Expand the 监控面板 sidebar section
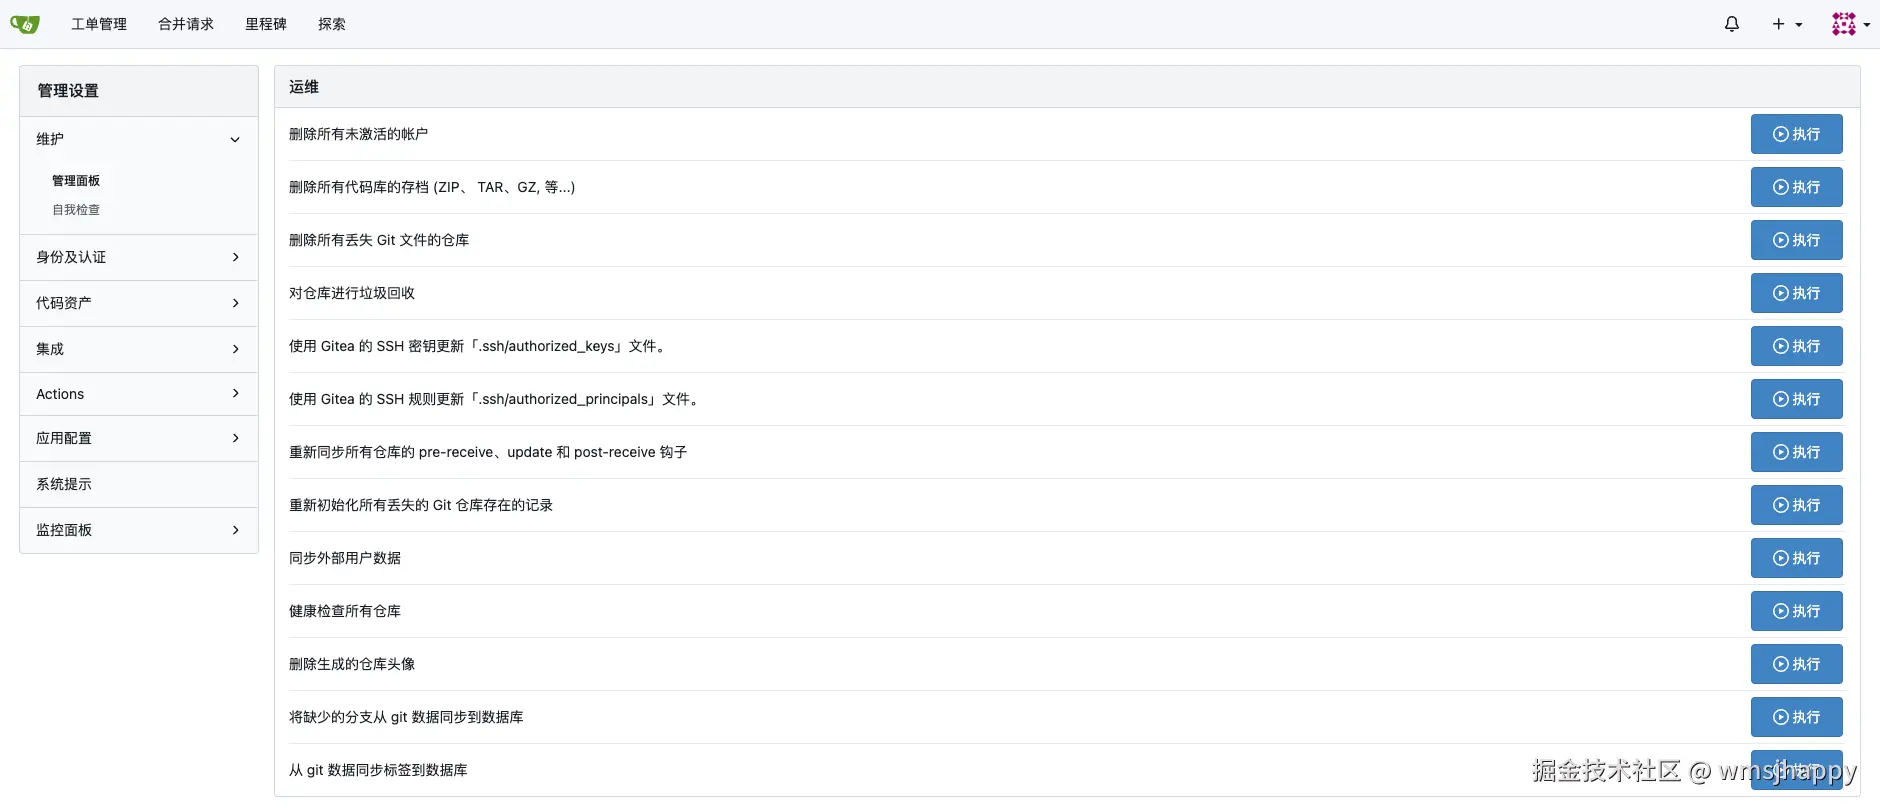Viewport: 1880px width, 808px height. 139,530
